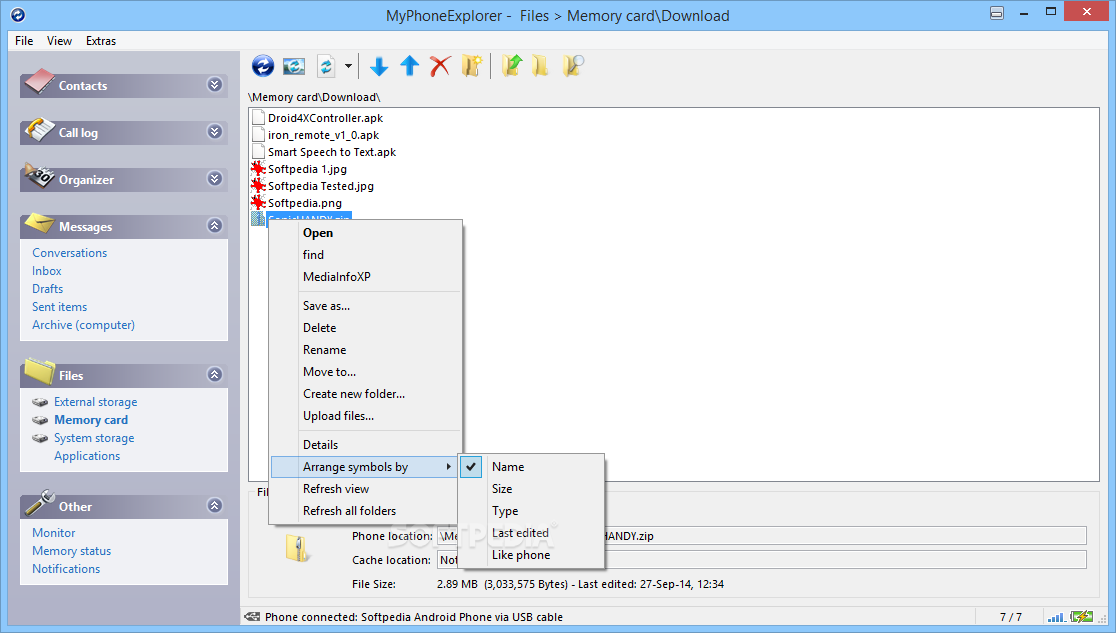Screen dimensions: 1116x633
Task: Click the Droid4XController.apk file icon
Action: point(258,117)
